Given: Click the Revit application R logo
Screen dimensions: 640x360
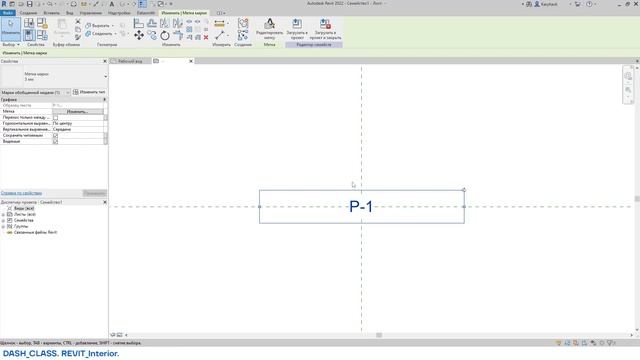Looking at the screenshot, I should pos(4,4).
